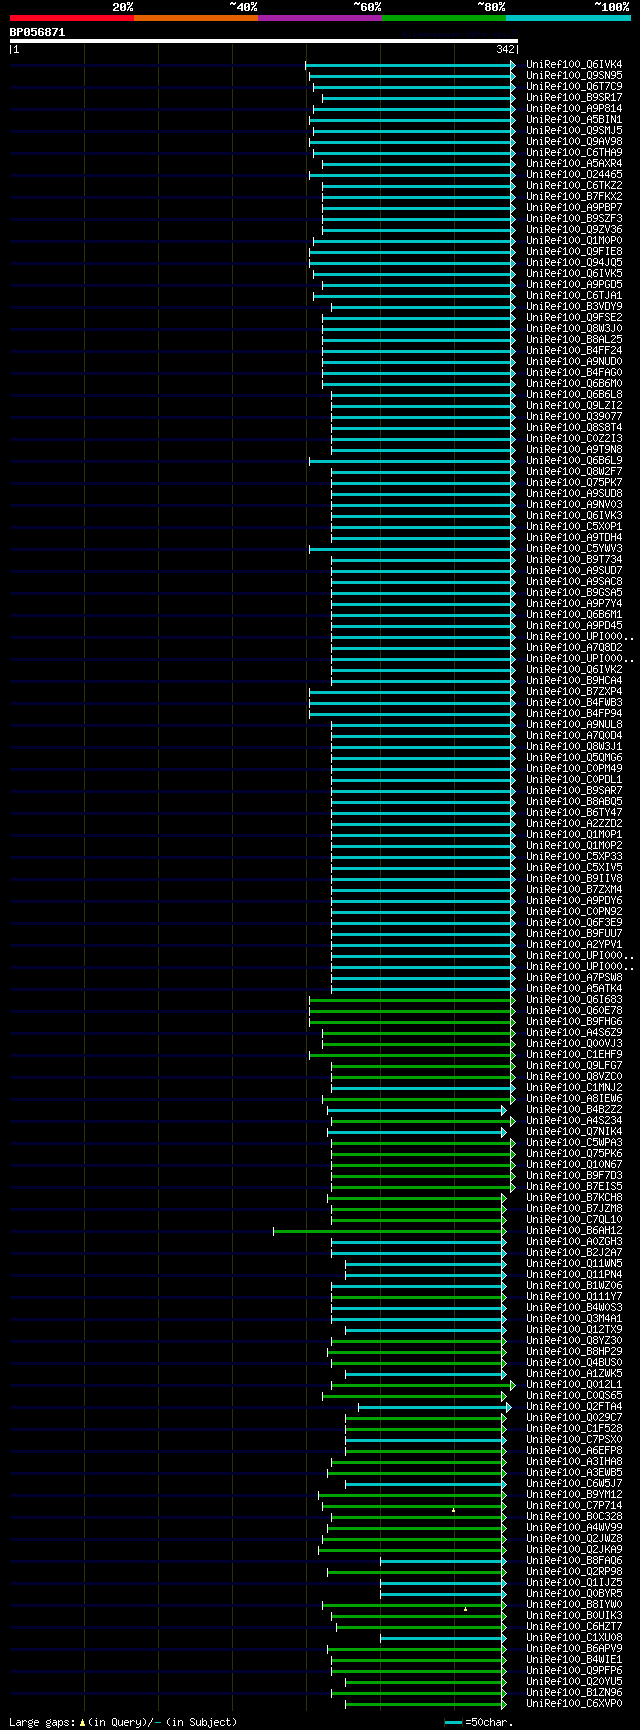Screen dimensions: 640x1730
Task: Select the UniRef100_A5BIN1 label
Action: [574, 119]
